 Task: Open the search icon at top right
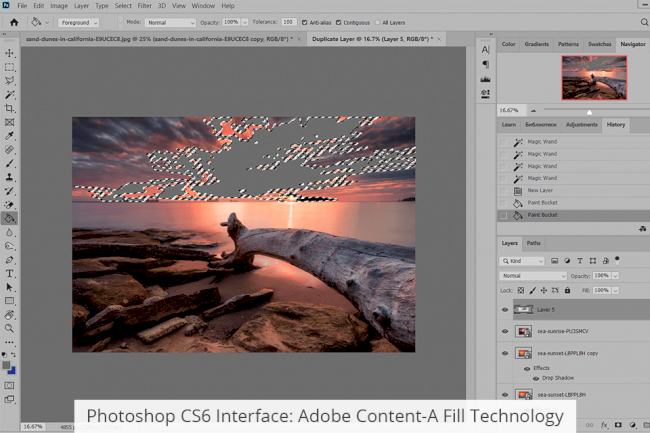click(644, 22)
